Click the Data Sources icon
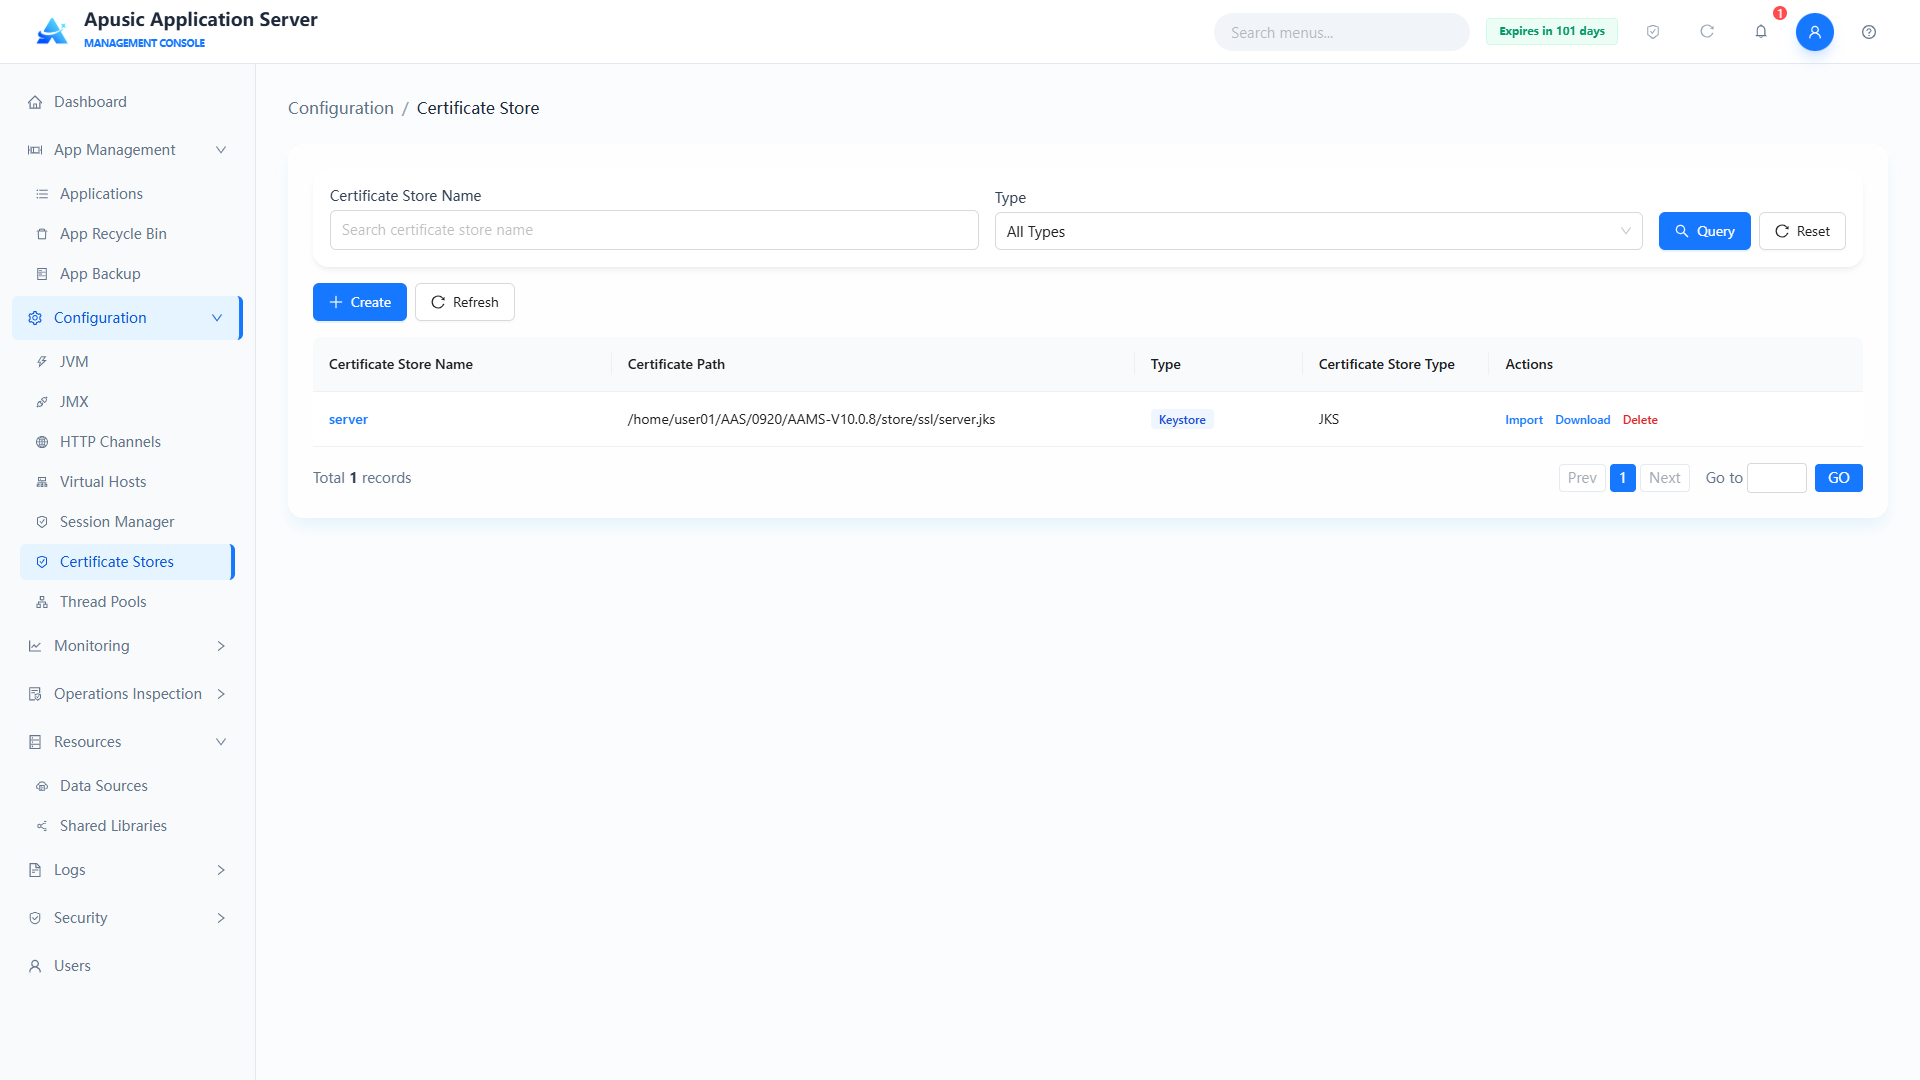The width and height of the screenshot is (1920, 1080). 42,786
